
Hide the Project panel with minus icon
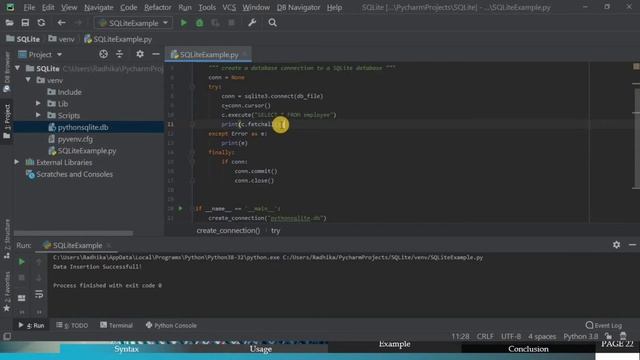point(156,54)
